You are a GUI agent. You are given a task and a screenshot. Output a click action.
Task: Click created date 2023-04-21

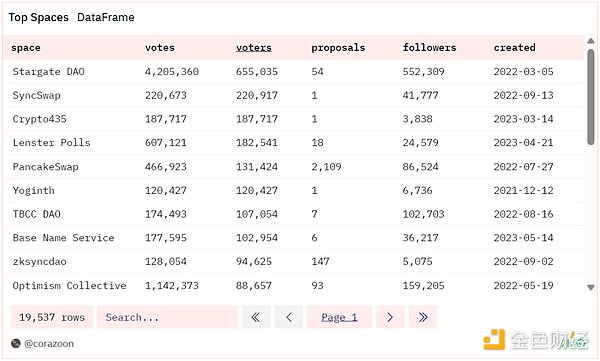(523, 143)
